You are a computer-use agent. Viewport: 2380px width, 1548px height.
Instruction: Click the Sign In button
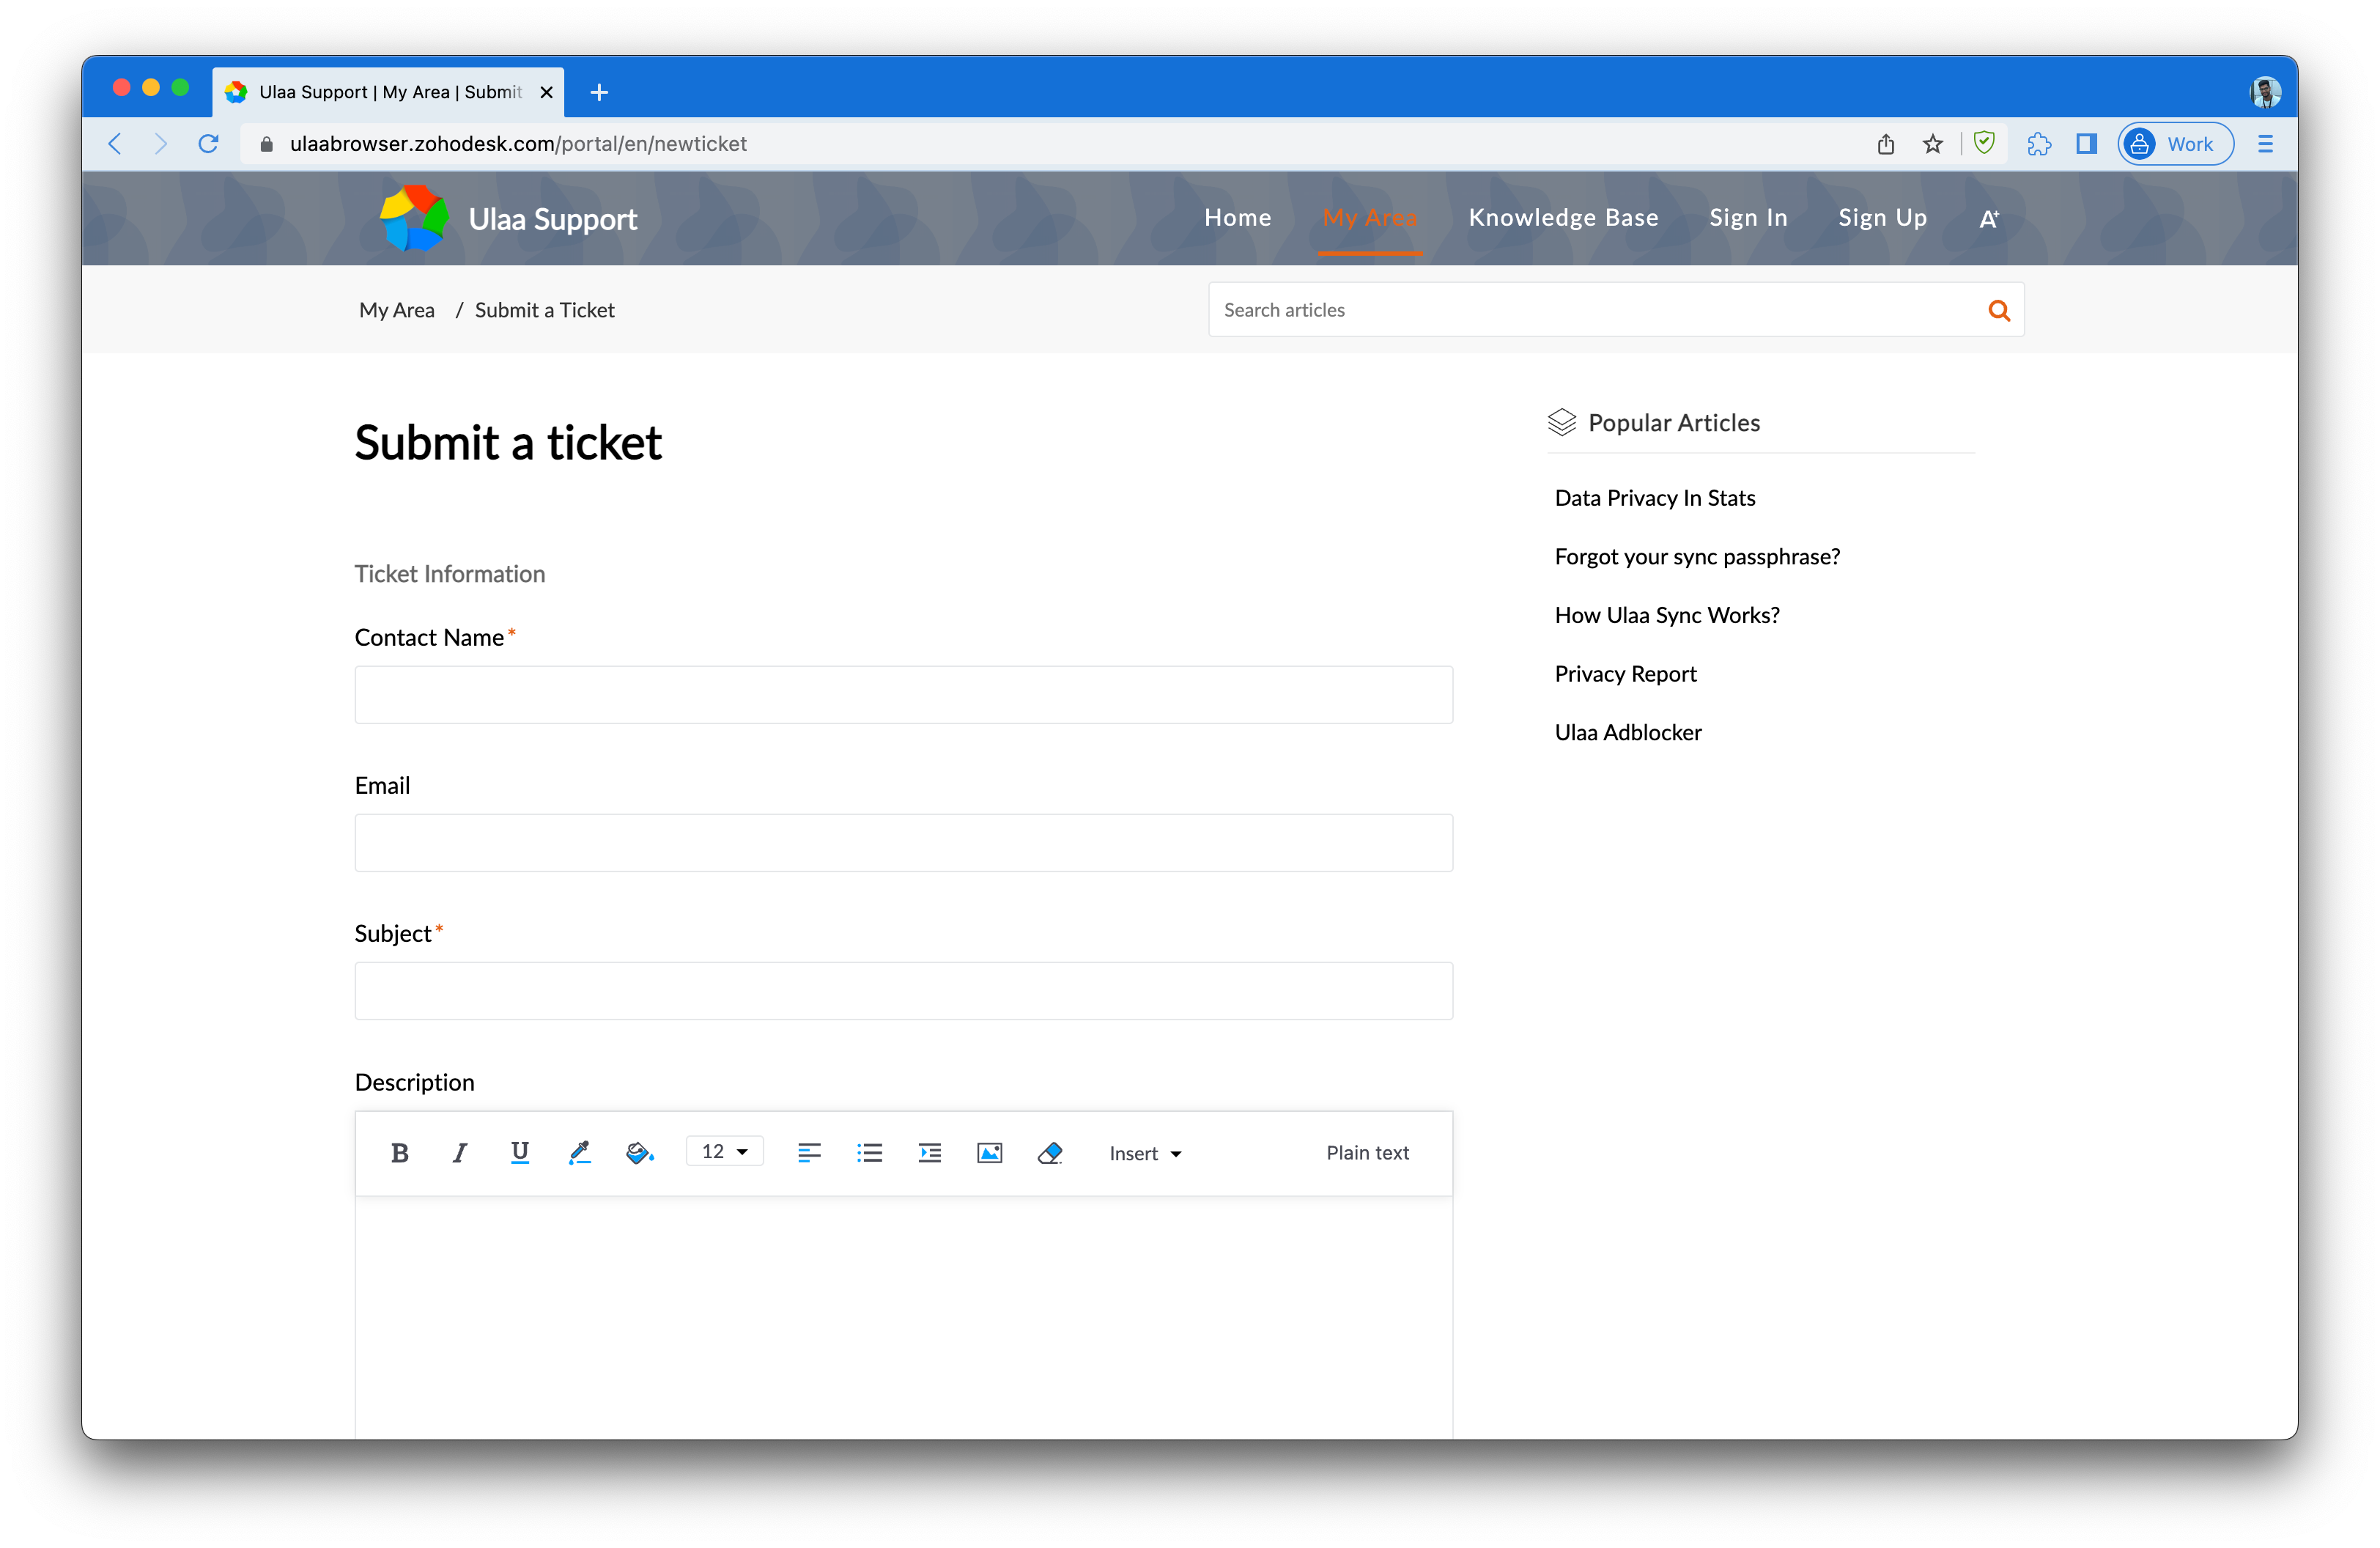click(1748, 217)
